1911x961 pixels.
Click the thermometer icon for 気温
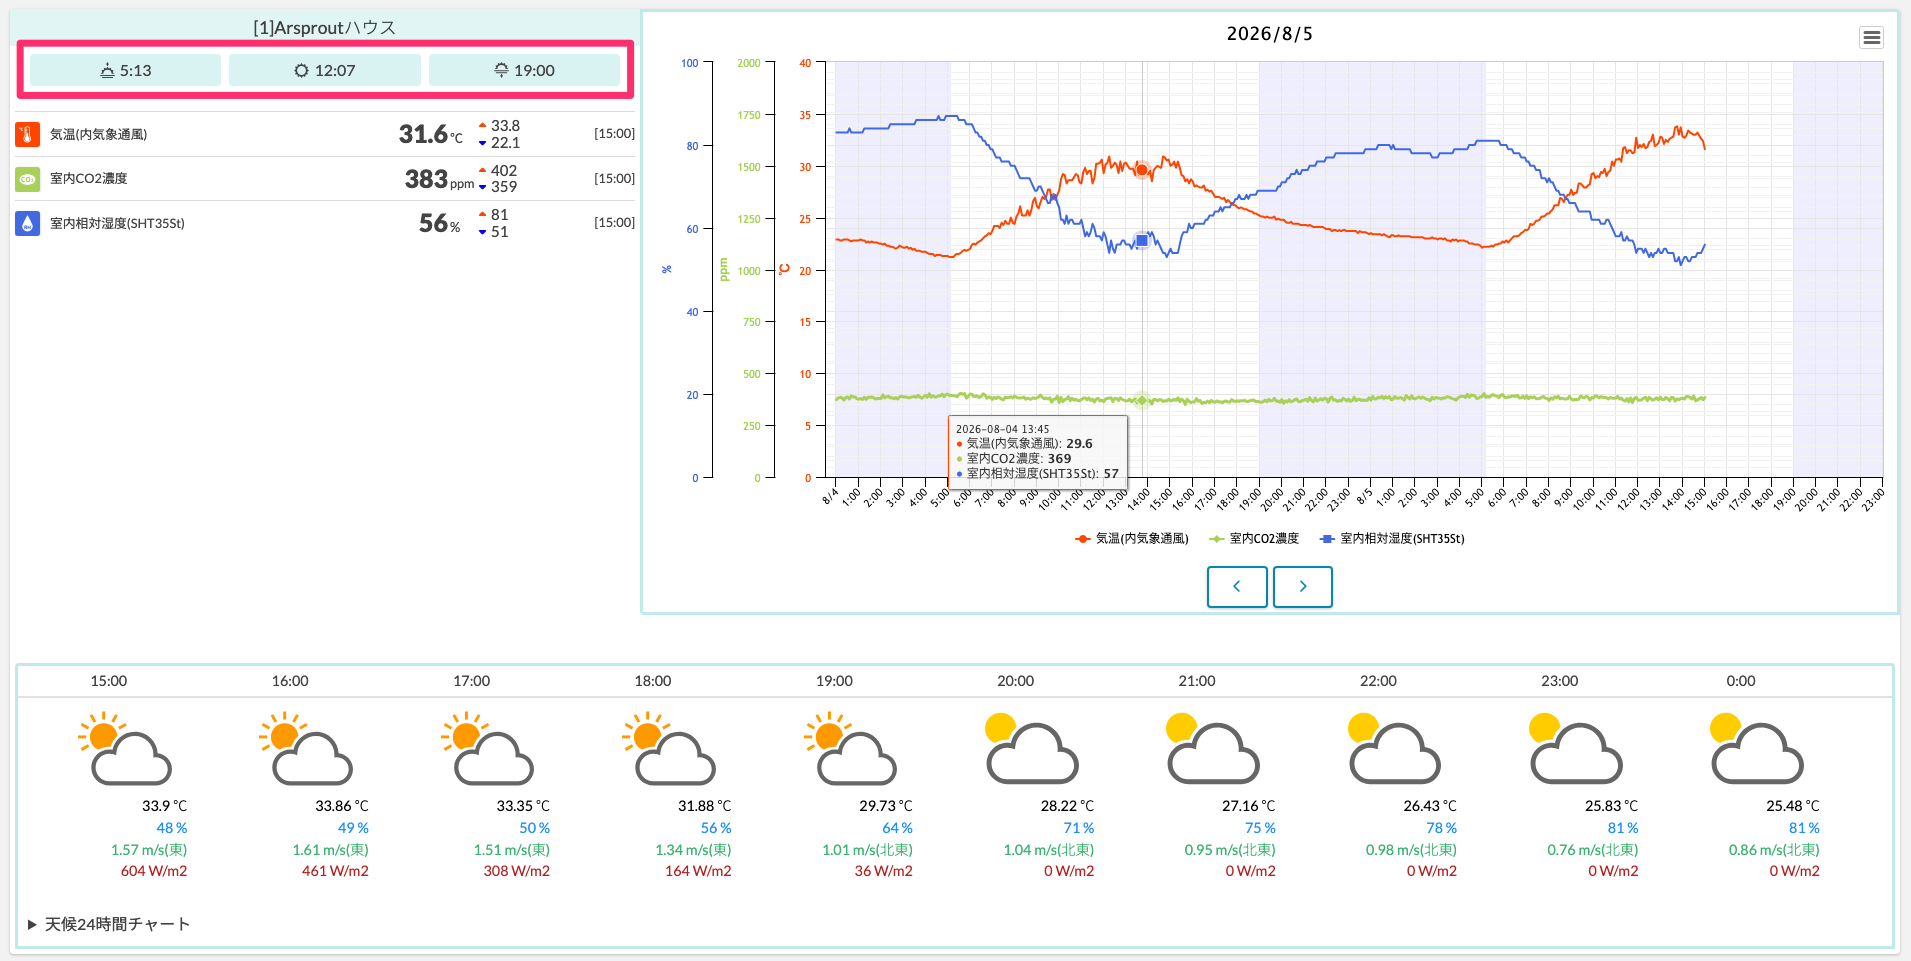pos(27,134)
